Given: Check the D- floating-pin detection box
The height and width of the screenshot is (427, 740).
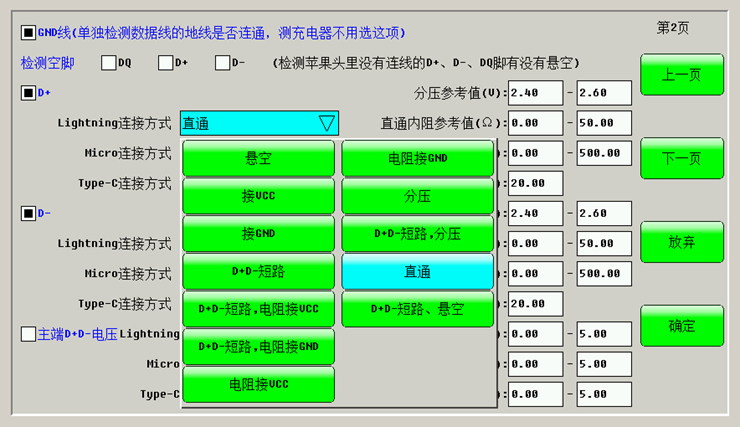Looking at the screenshot, I should 223,63.
